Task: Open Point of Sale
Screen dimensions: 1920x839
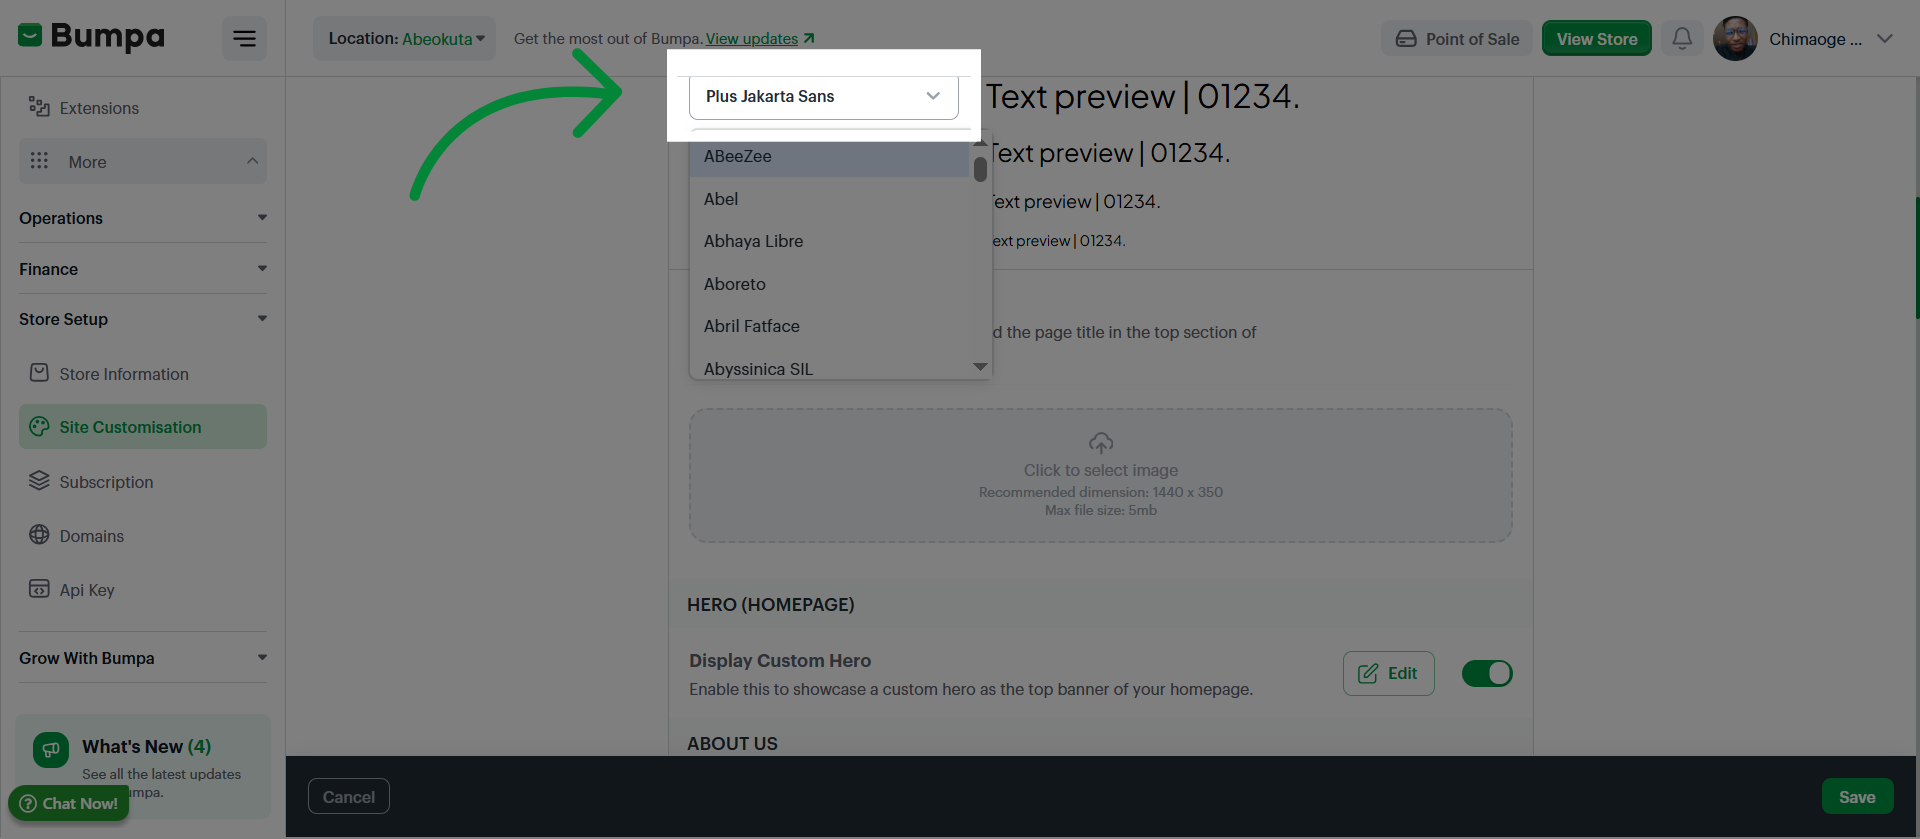Action: click(x=1457, y=39)
